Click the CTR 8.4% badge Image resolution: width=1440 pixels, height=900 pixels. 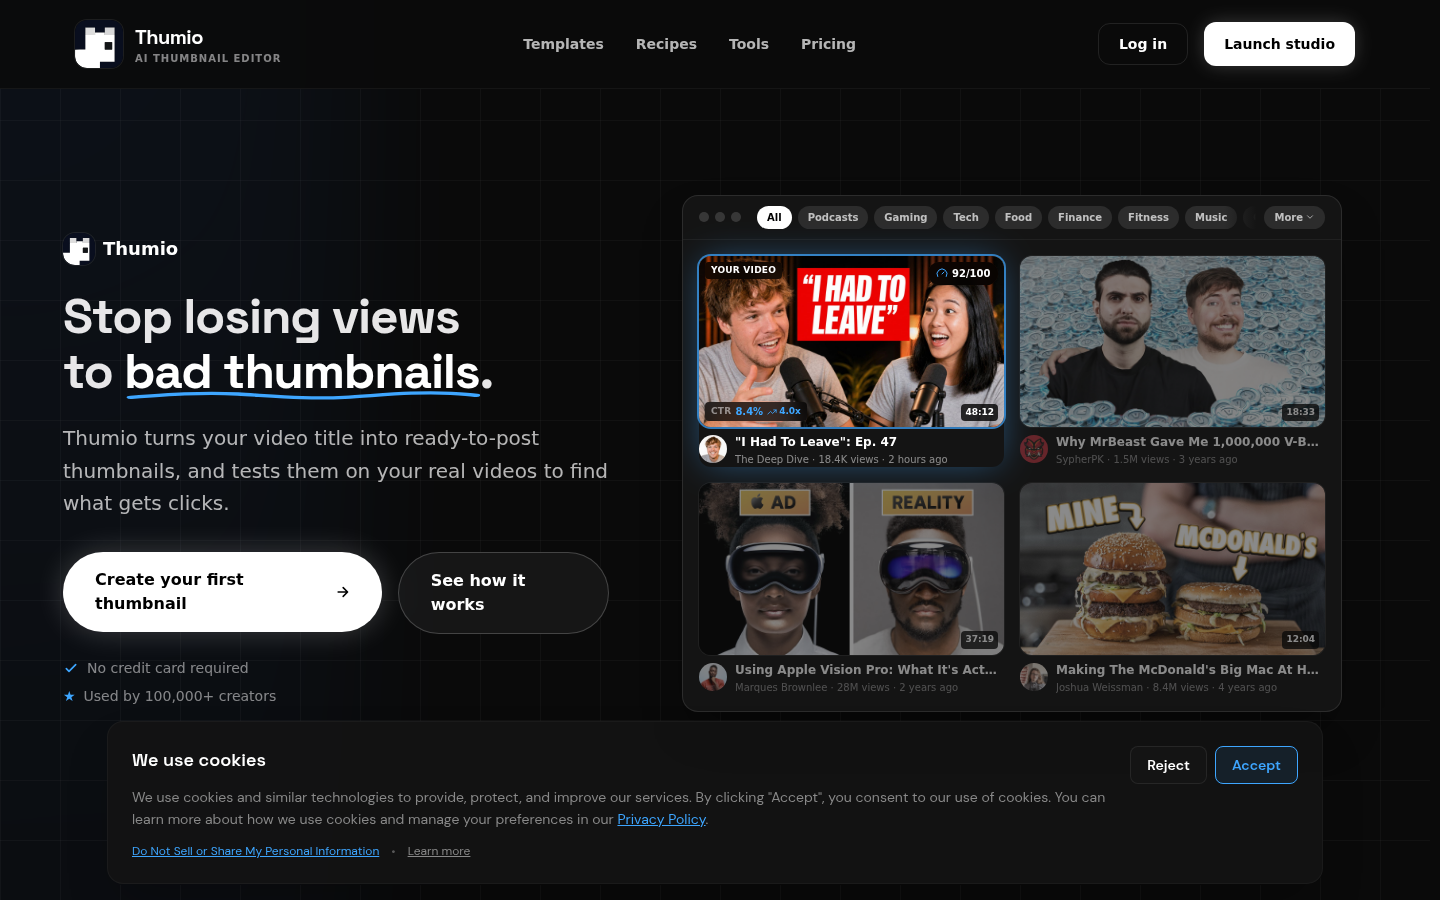(x=756, y=411)
